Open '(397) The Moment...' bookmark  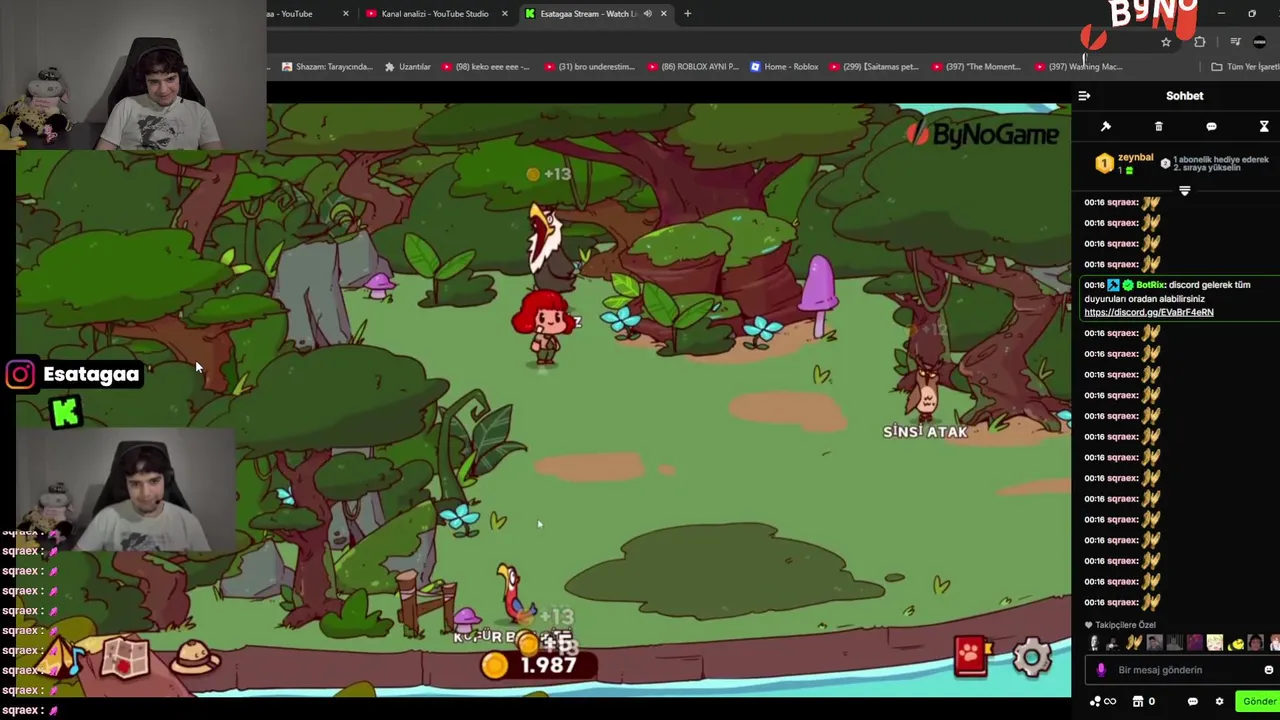tap(977, 67)
